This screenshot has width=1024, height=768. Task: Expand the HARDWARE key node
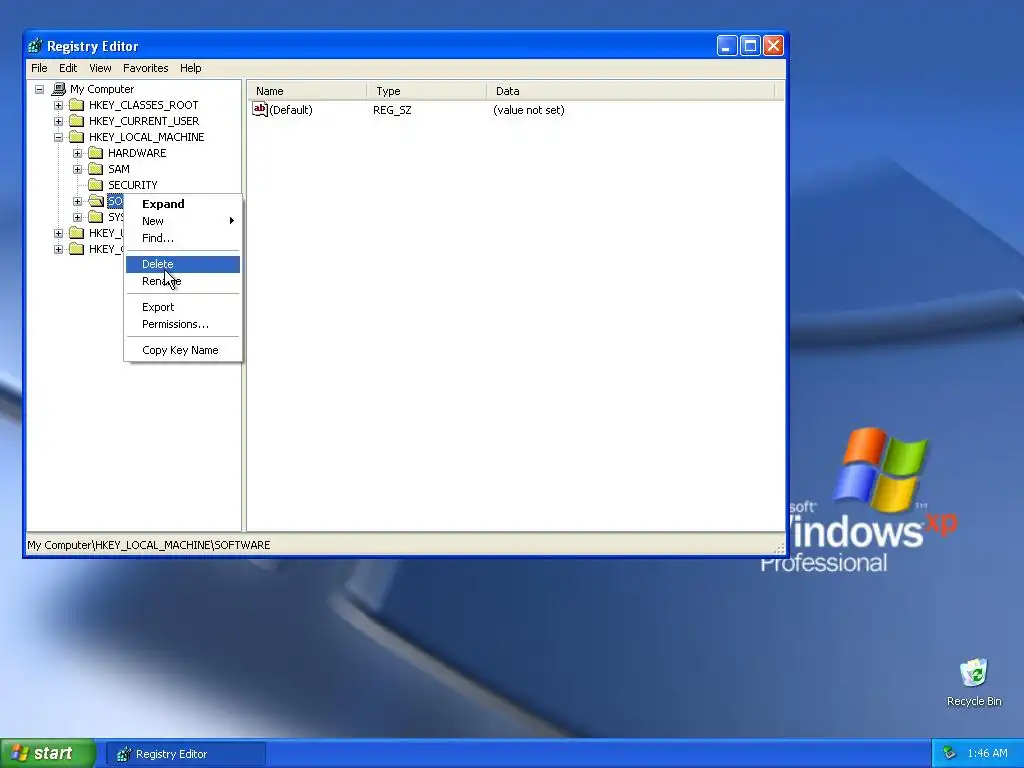pyautogui.click(x=77, y=153)
